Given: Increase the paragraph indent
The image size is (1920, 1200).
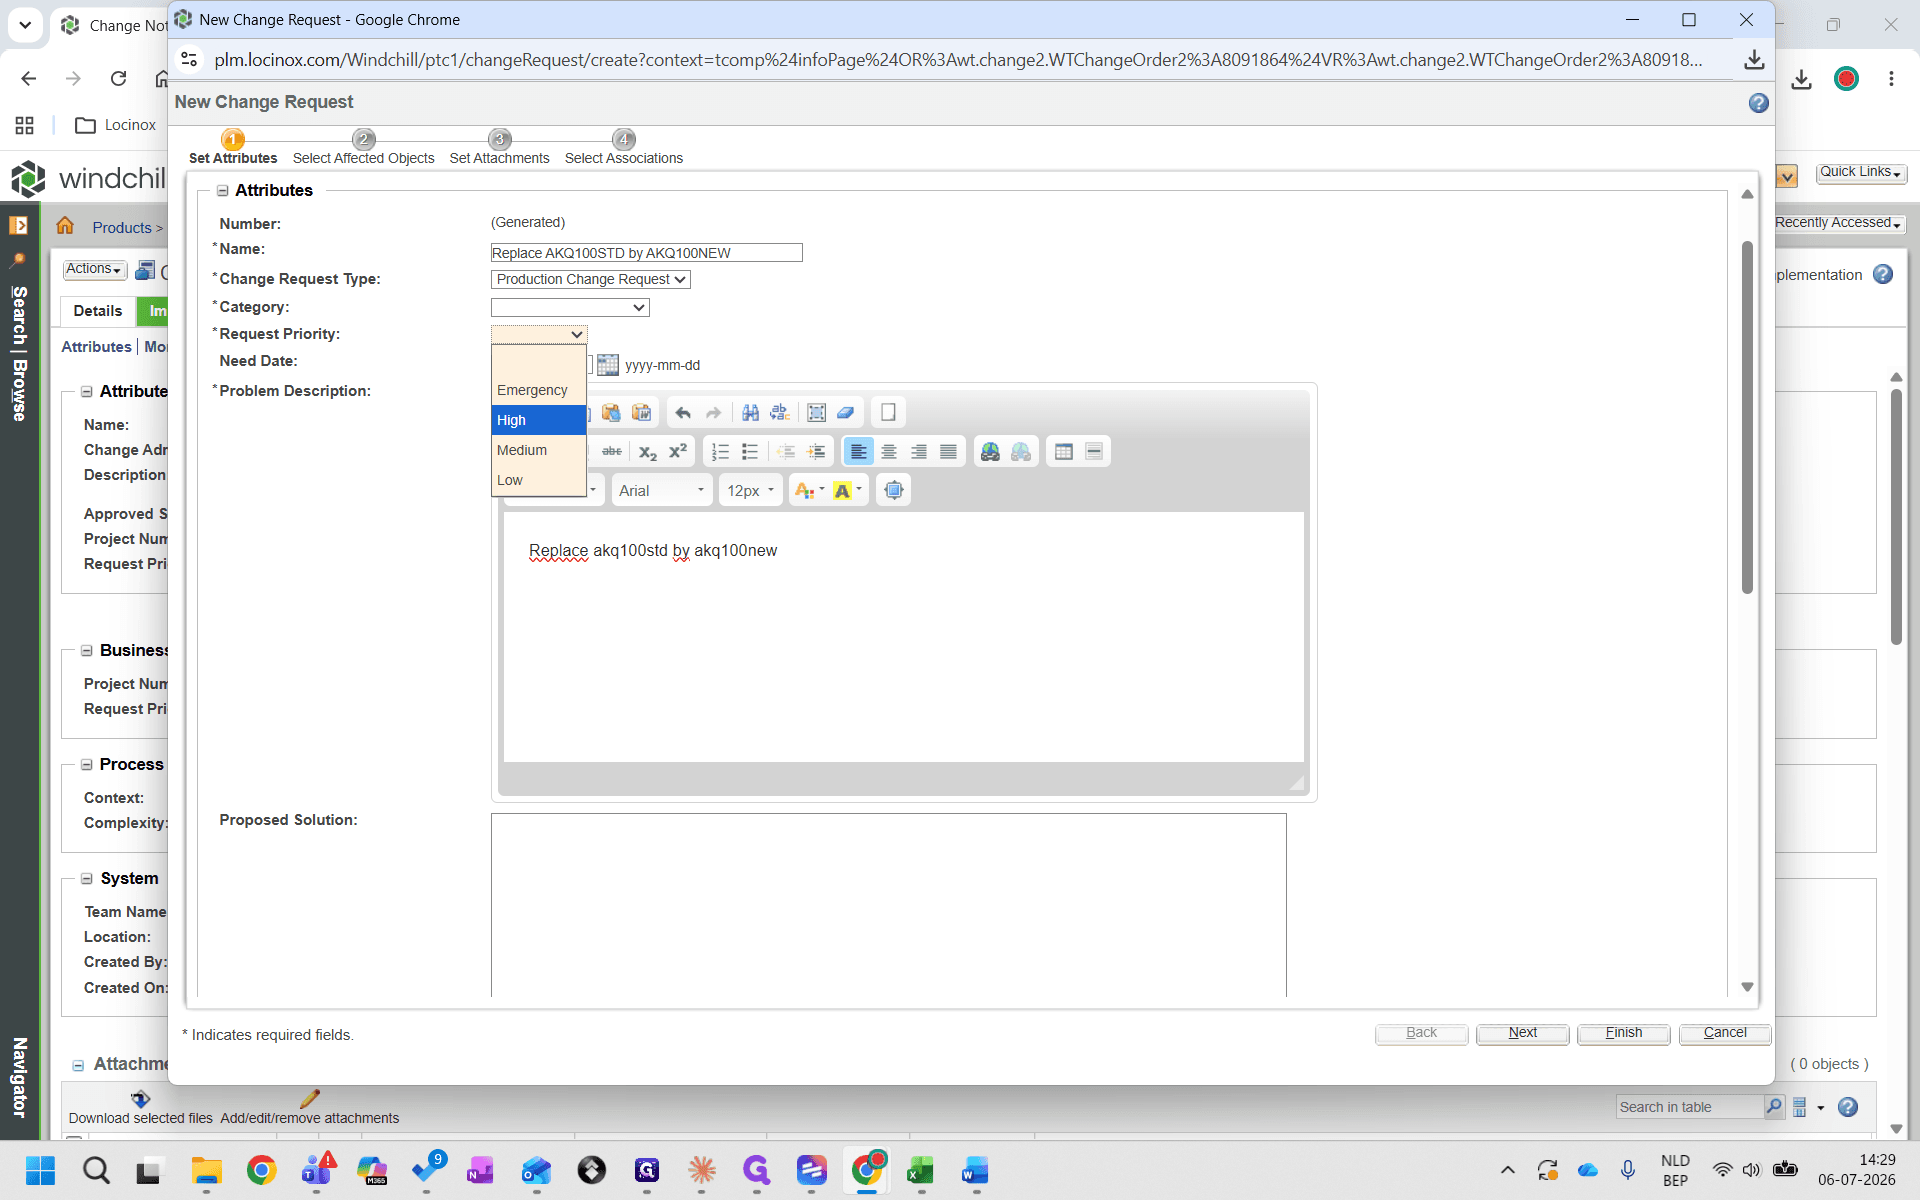Looking at the screenshot, I should pyautogui.click(x=816, y=452).
